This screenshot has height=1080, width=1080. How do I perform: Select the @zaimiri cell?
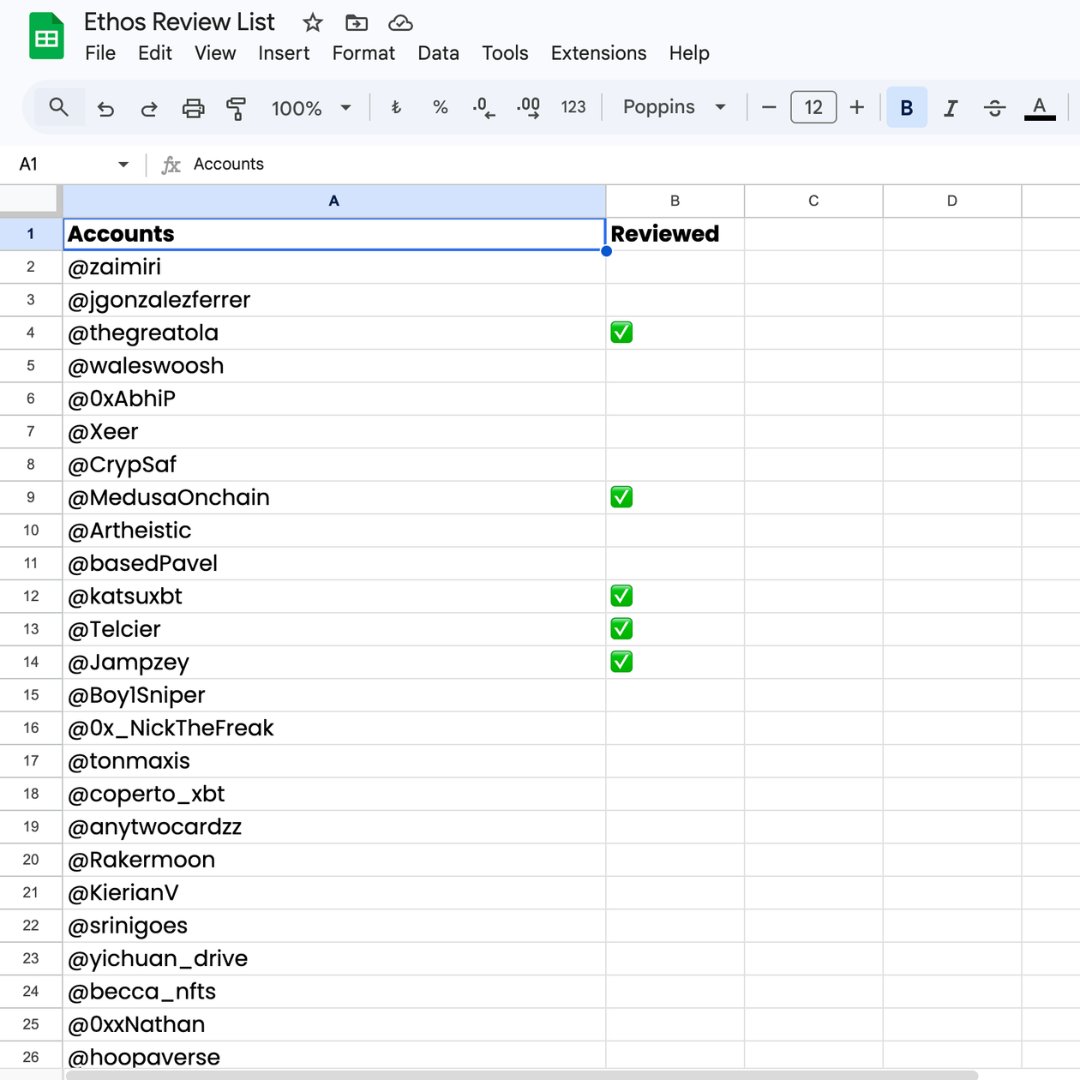pyautogui.click(x=334, y=267)
